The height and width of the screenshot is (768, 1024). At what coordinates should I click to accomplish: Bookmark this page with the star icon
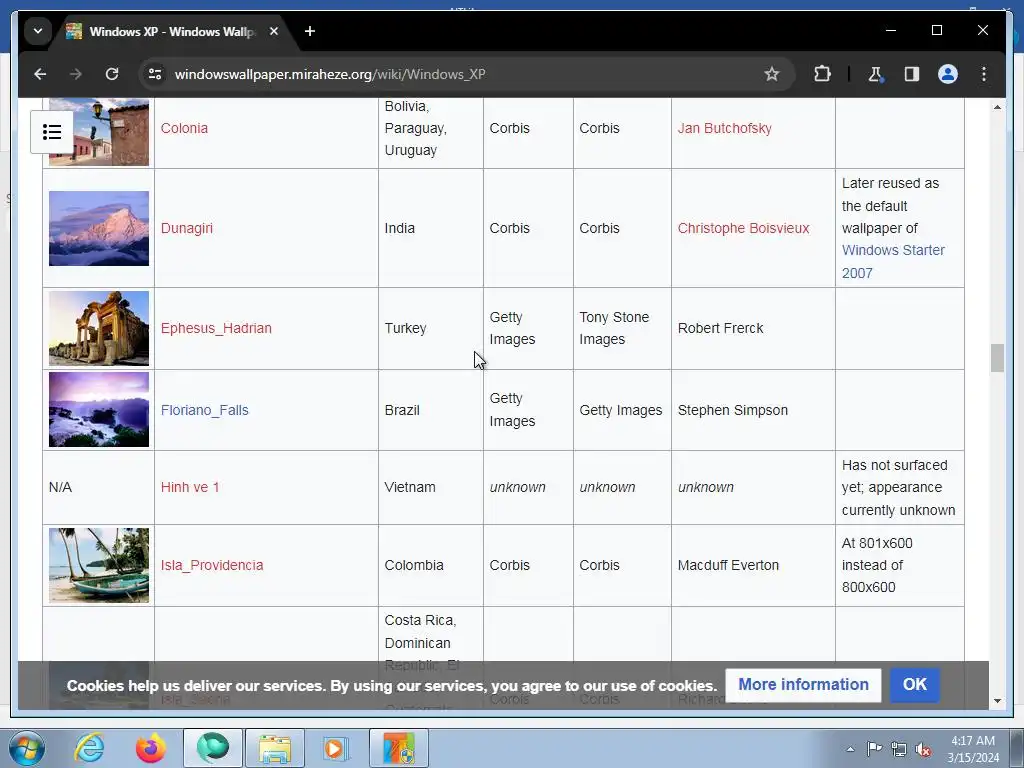point(772,74)
